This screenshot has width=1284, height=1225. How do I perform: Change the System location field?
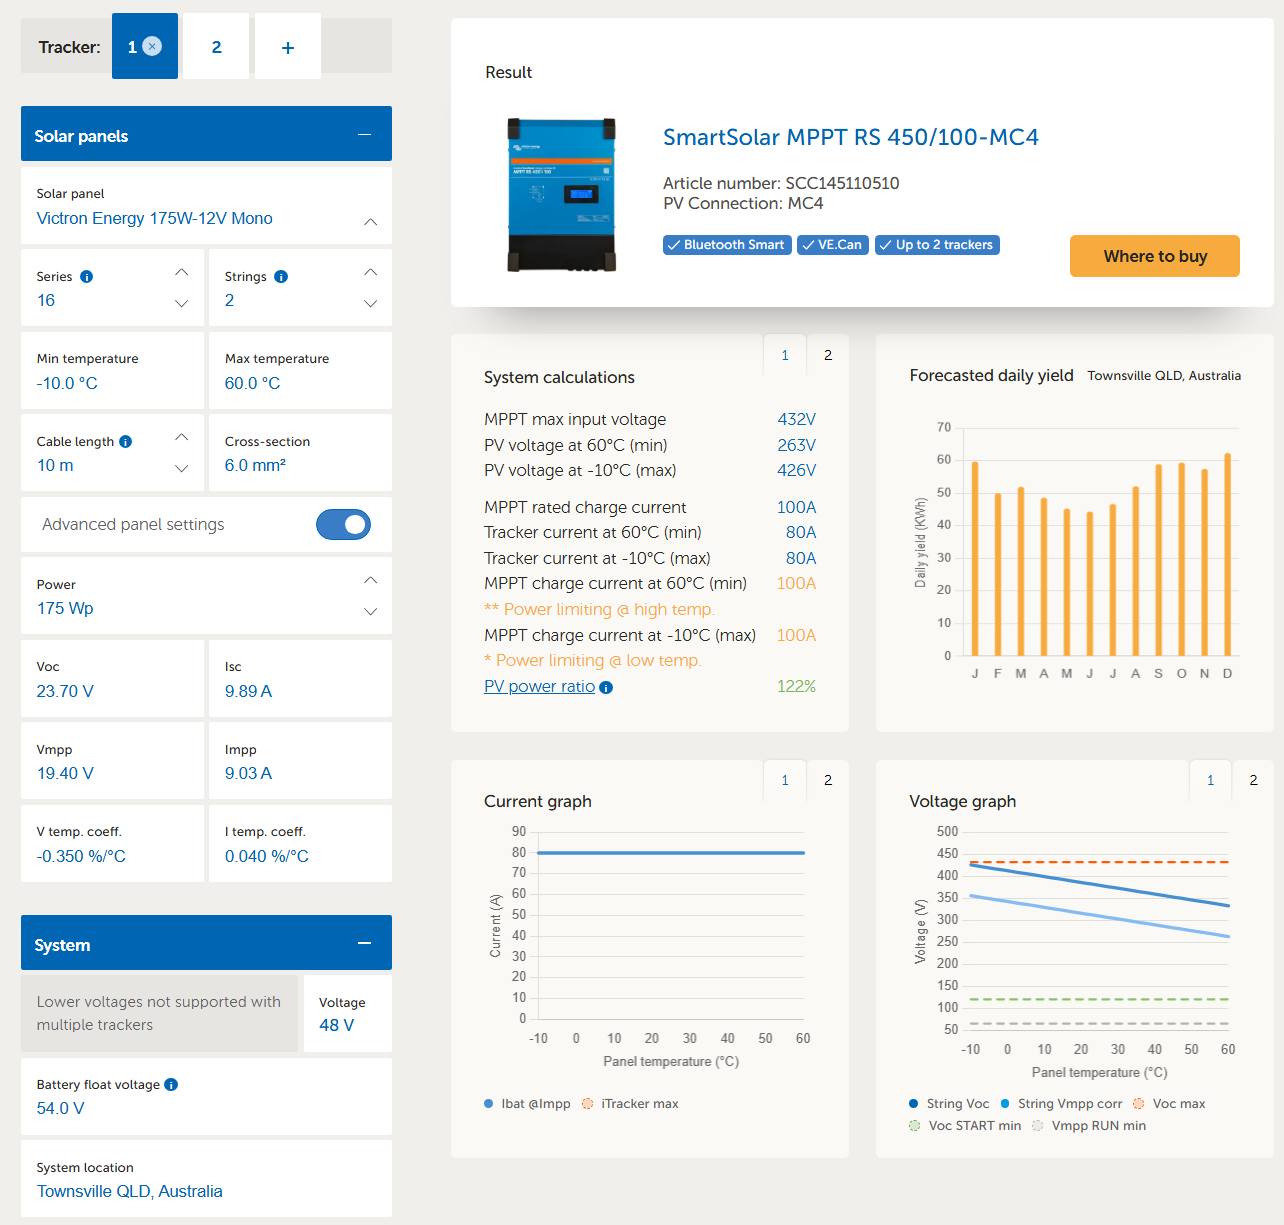(x=206, y=1179)
